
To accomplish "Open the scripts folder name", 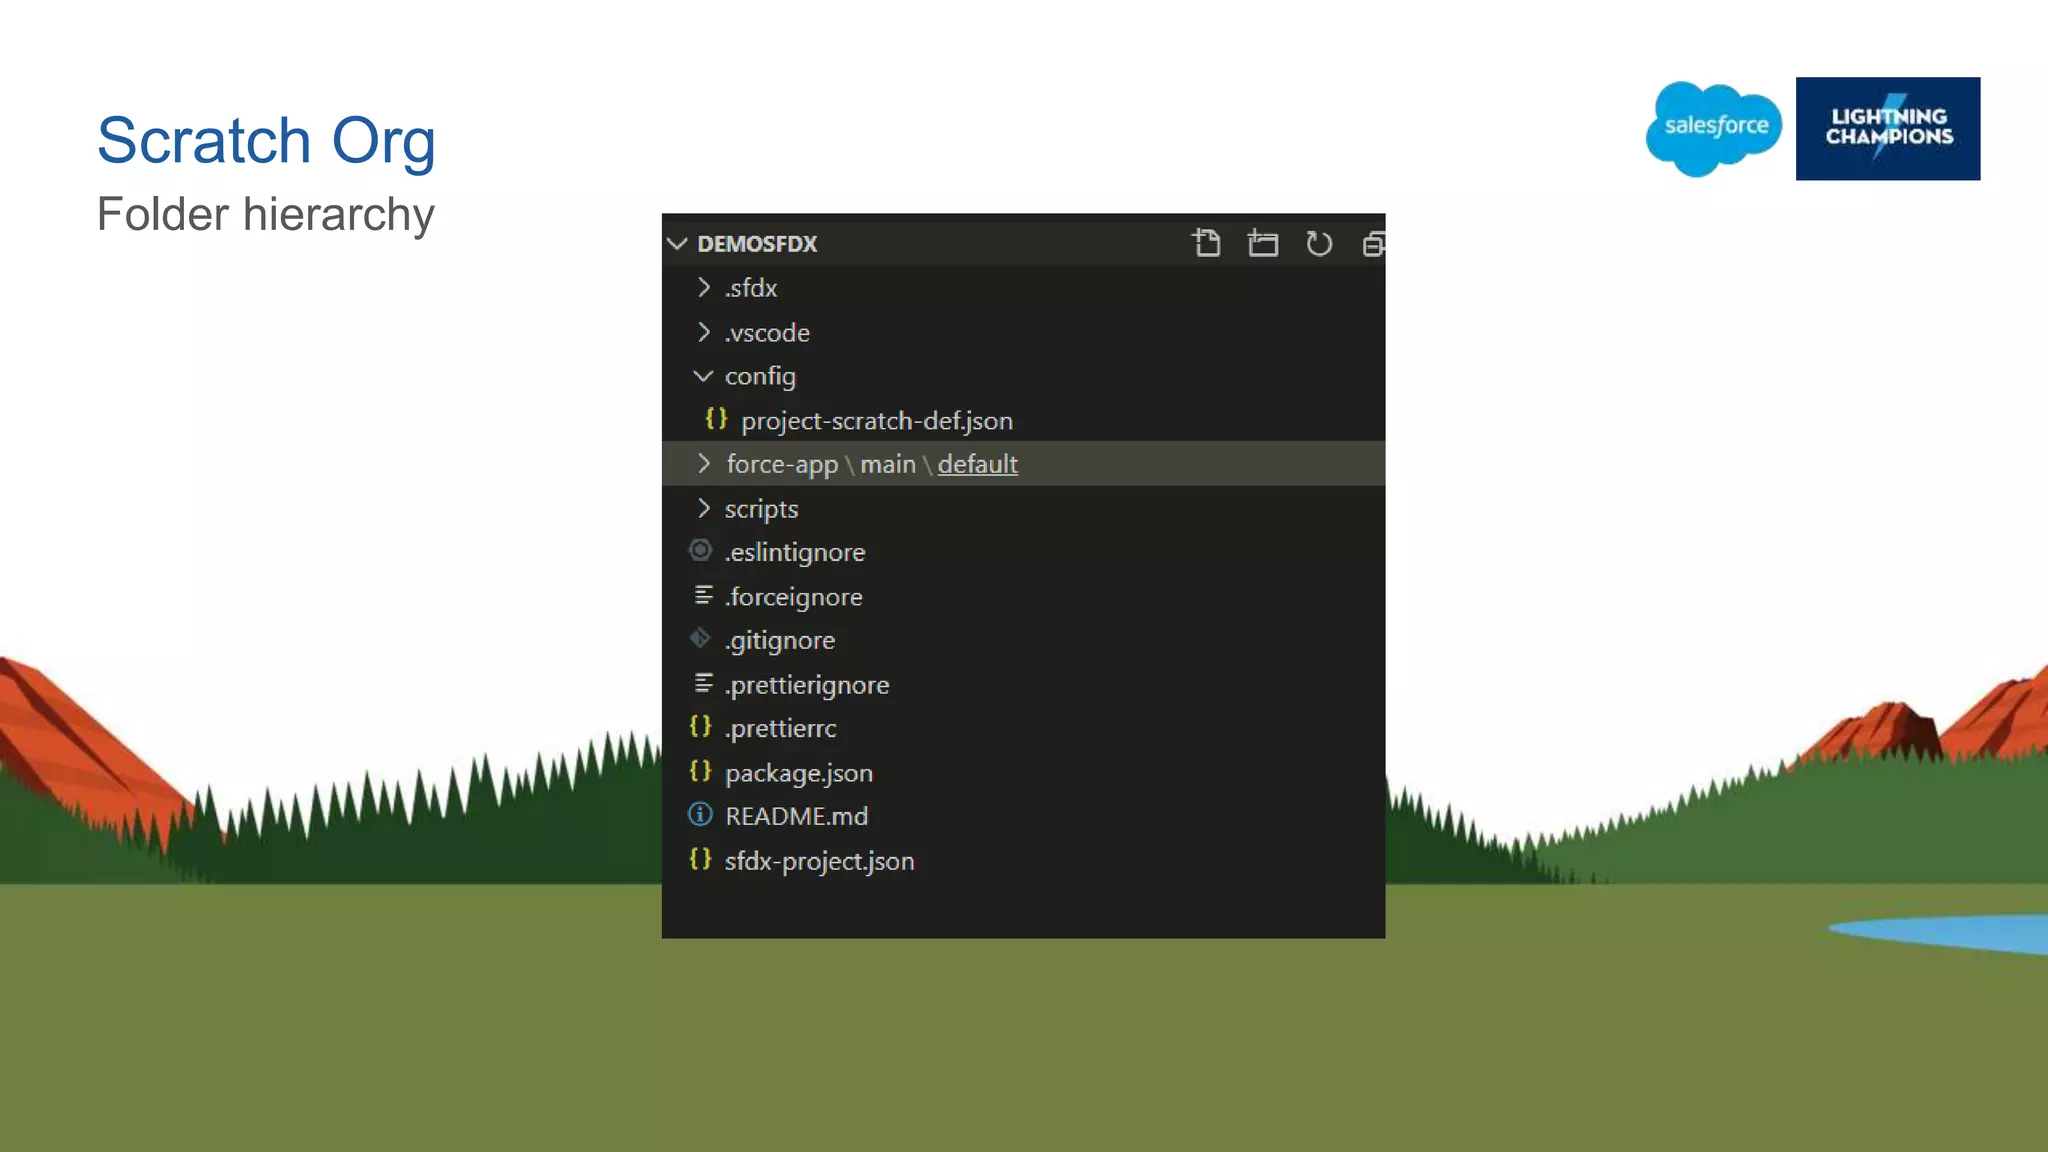I will point(761,509).
